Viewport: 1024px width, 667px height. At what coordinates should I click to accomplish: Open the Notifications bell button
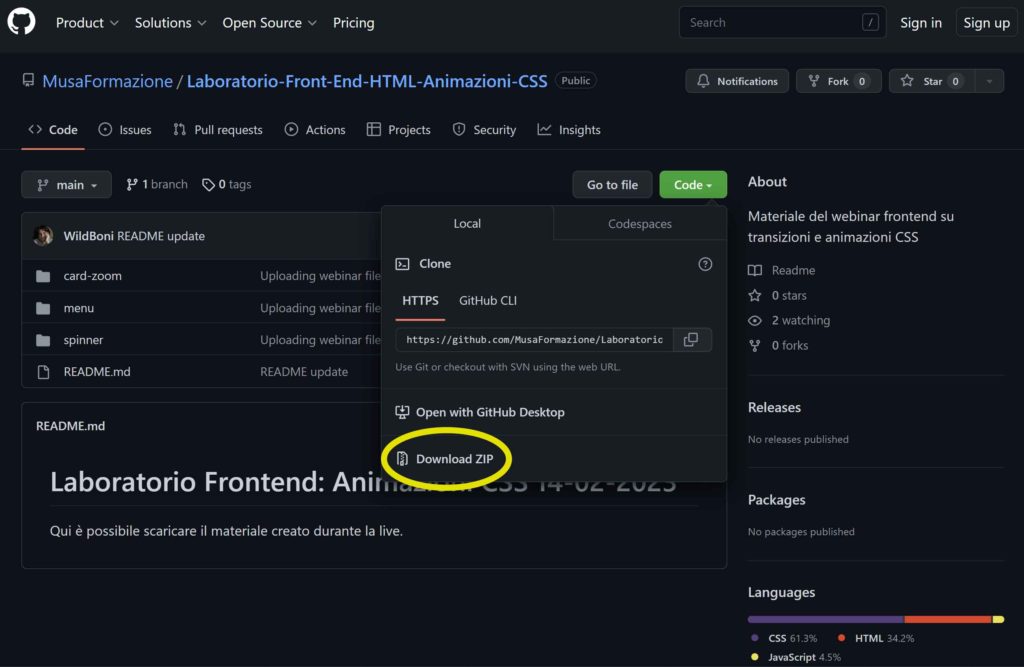coord(737,81)
